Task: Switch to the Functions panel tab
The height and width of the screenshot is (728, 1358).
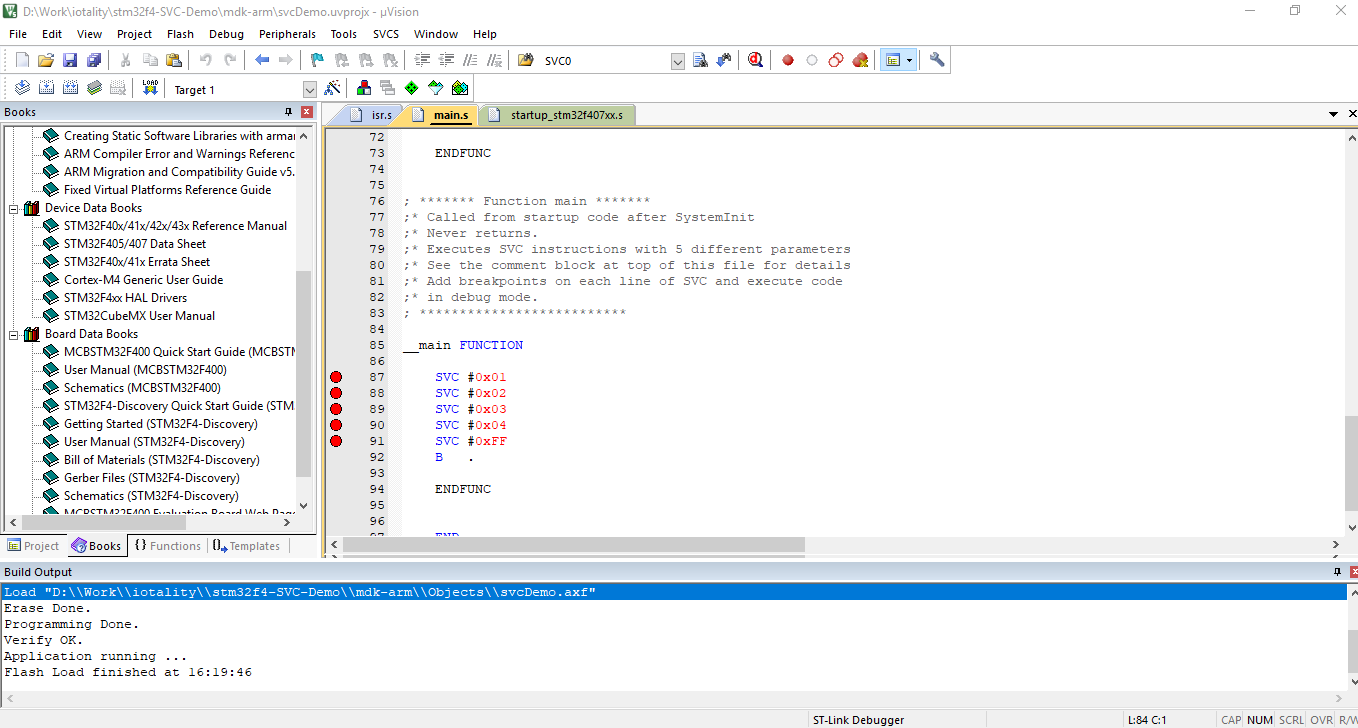Action: click(166, 546)
